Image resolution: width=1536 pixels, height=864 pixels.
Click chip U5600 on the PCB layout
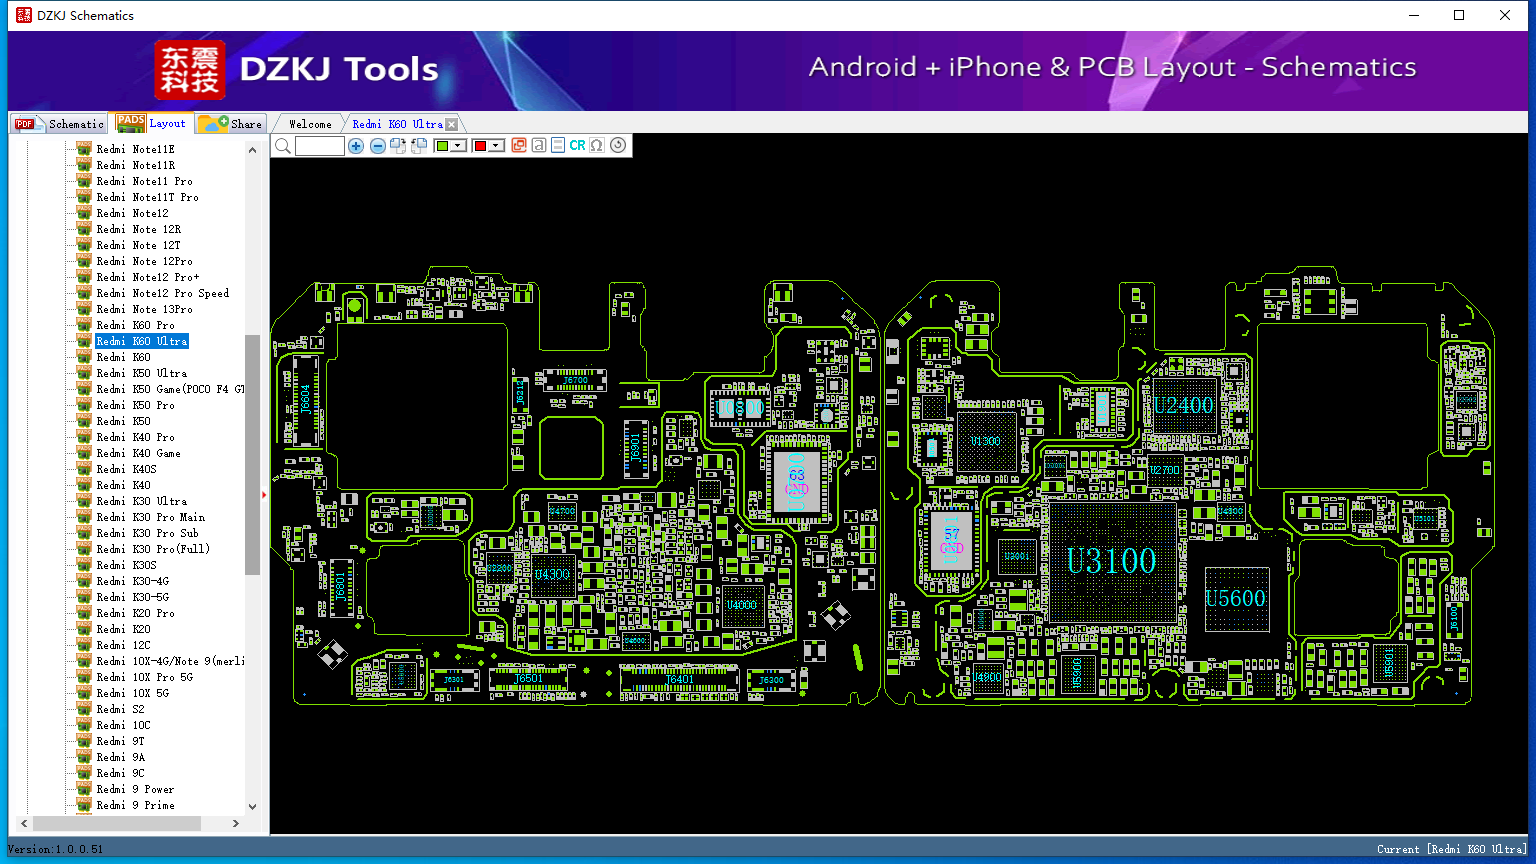(1236, 599)
